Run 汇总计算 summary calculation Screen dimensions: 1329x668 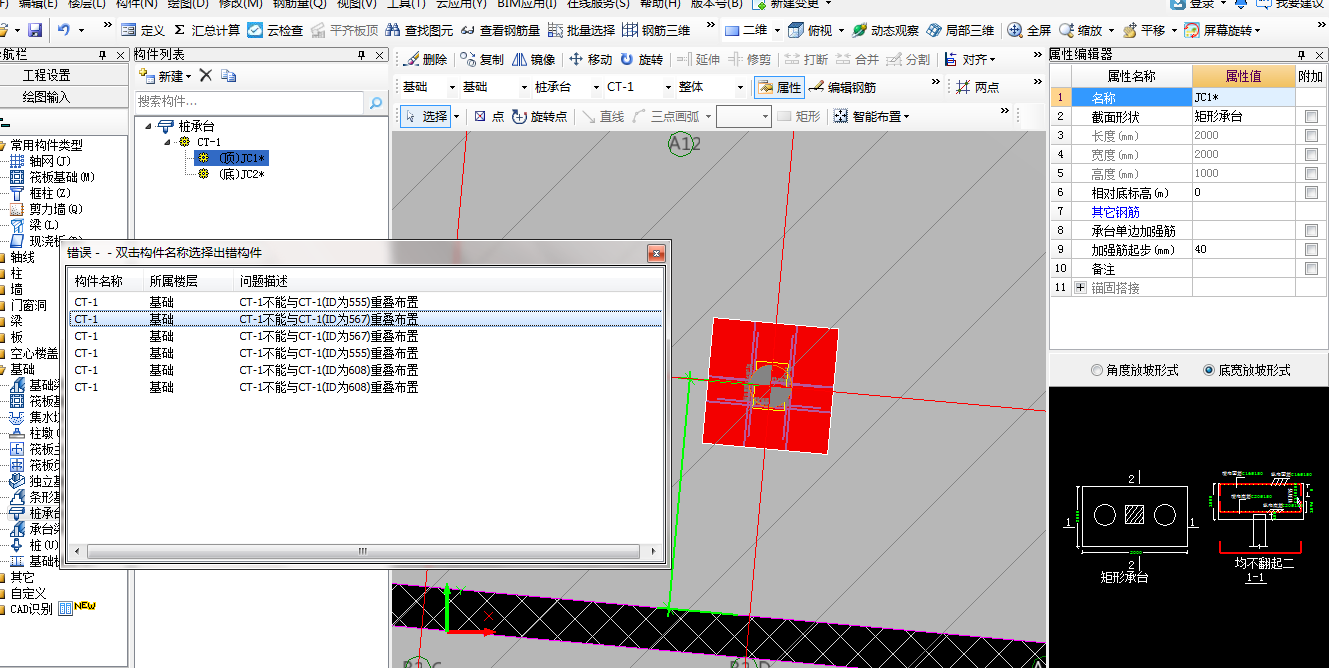[207, 31]
